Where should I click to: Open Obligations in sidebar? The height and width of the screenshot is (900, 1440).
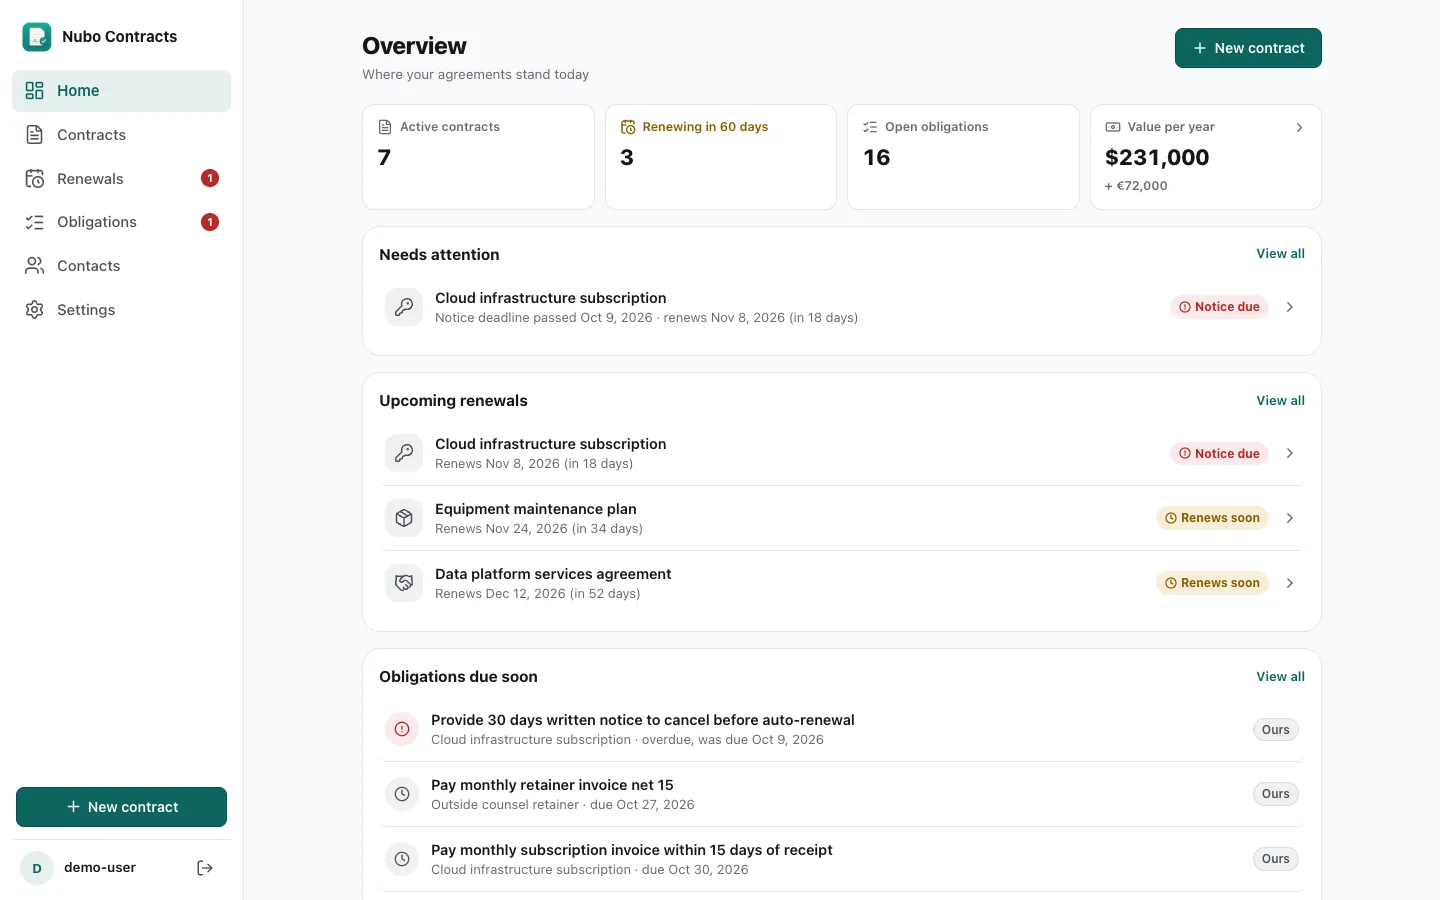click(121, 222)
